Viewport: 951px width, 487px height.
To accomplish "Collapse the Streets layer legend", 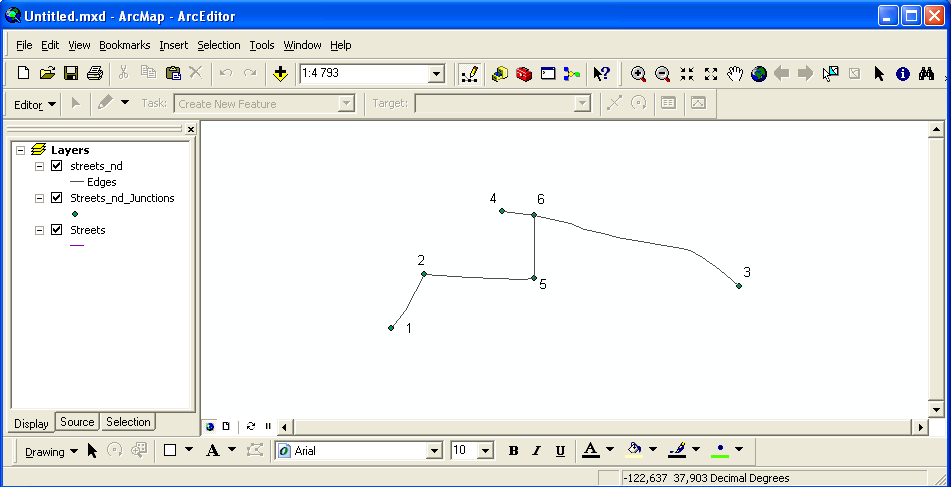I will tap(40, 230).
